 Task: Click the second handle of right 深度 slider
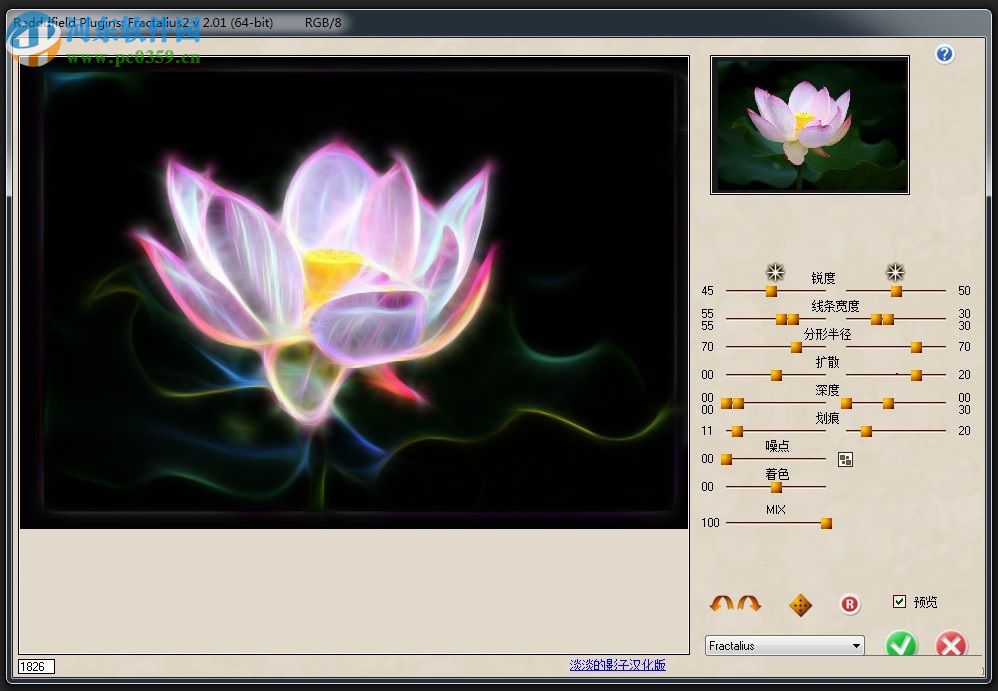tap(889, 403)
